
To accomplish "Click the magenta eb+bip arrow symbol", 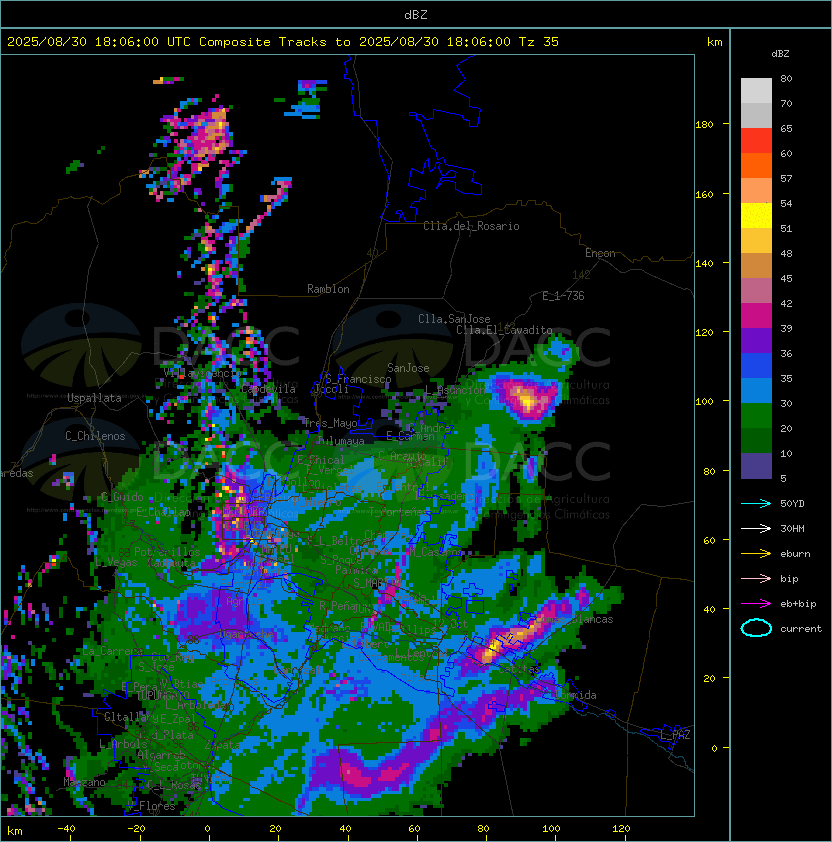I will click(x=756, y=604).
